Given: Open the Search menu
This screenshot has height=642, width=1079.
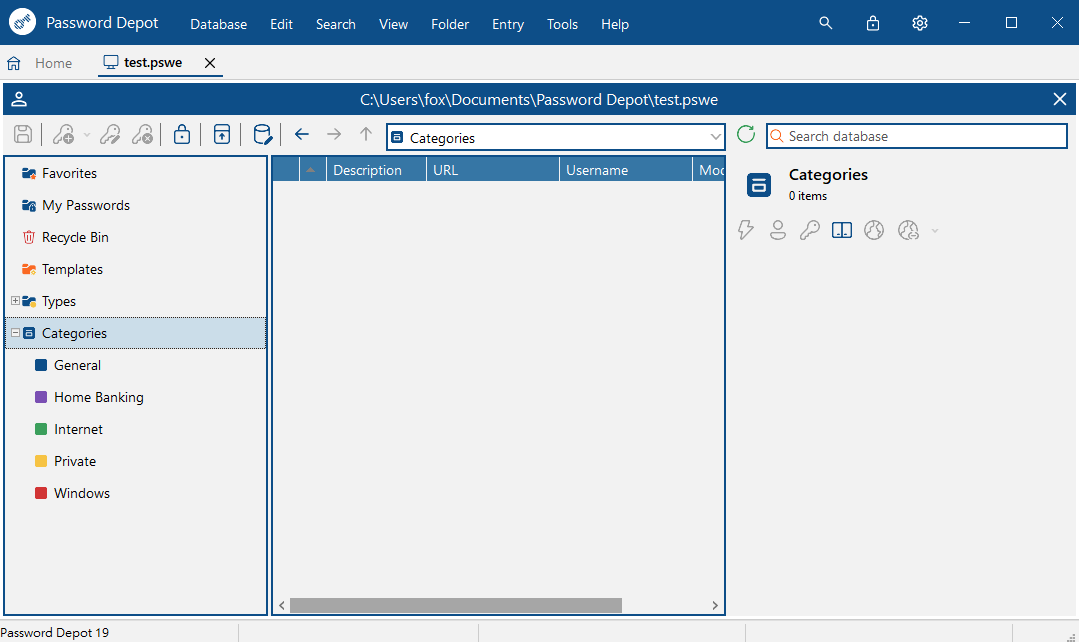Looking at the screenshot, I should click(x=336, y=24).
